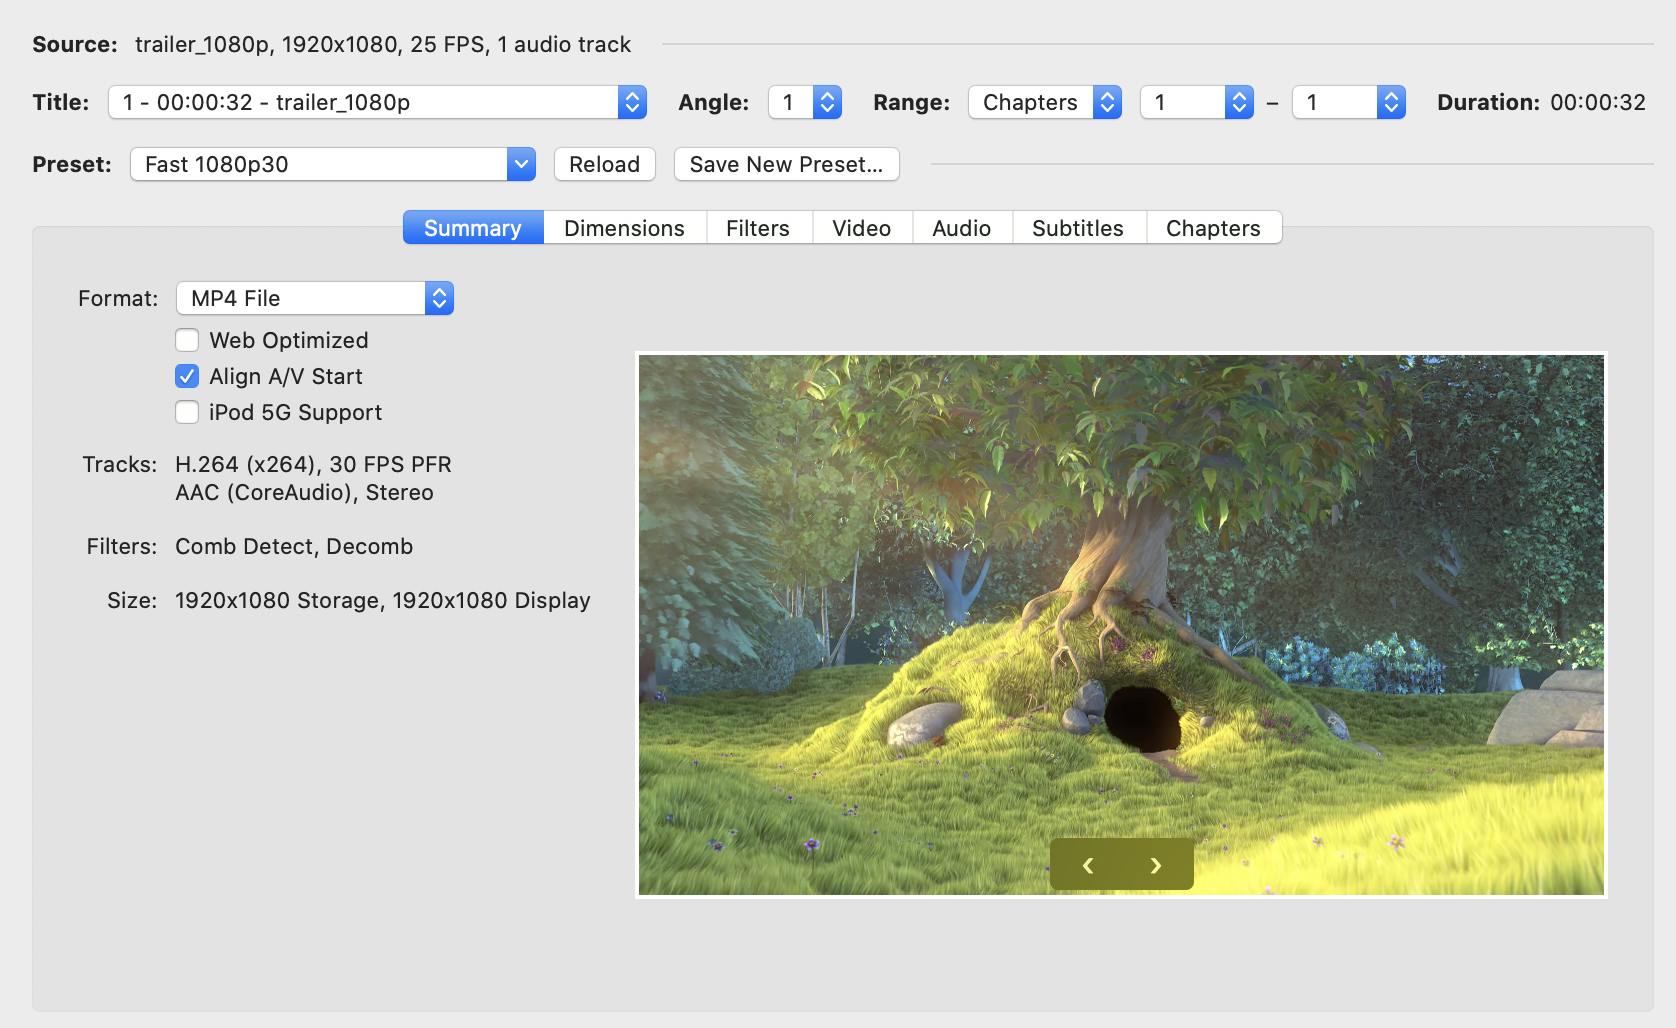Select the Audio tab
The image size is (1676, 1028).
[x=961, y=228]
